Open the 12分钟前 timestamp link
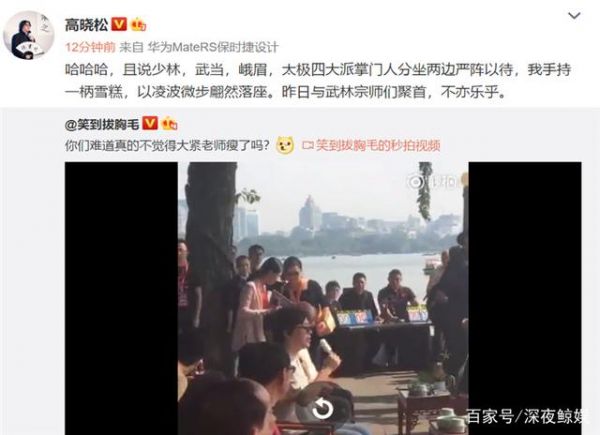The height and width of the screenshot is (435, 600). coord(90,47)
